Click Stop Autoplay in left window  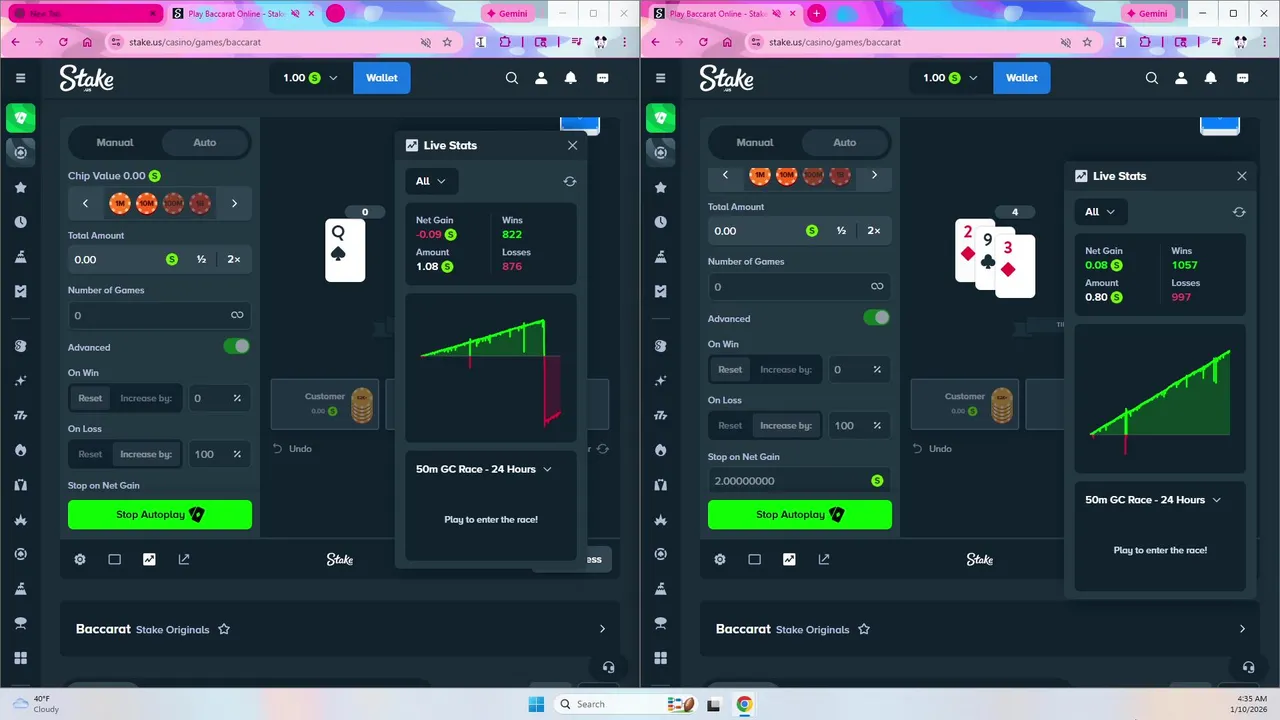160,514
